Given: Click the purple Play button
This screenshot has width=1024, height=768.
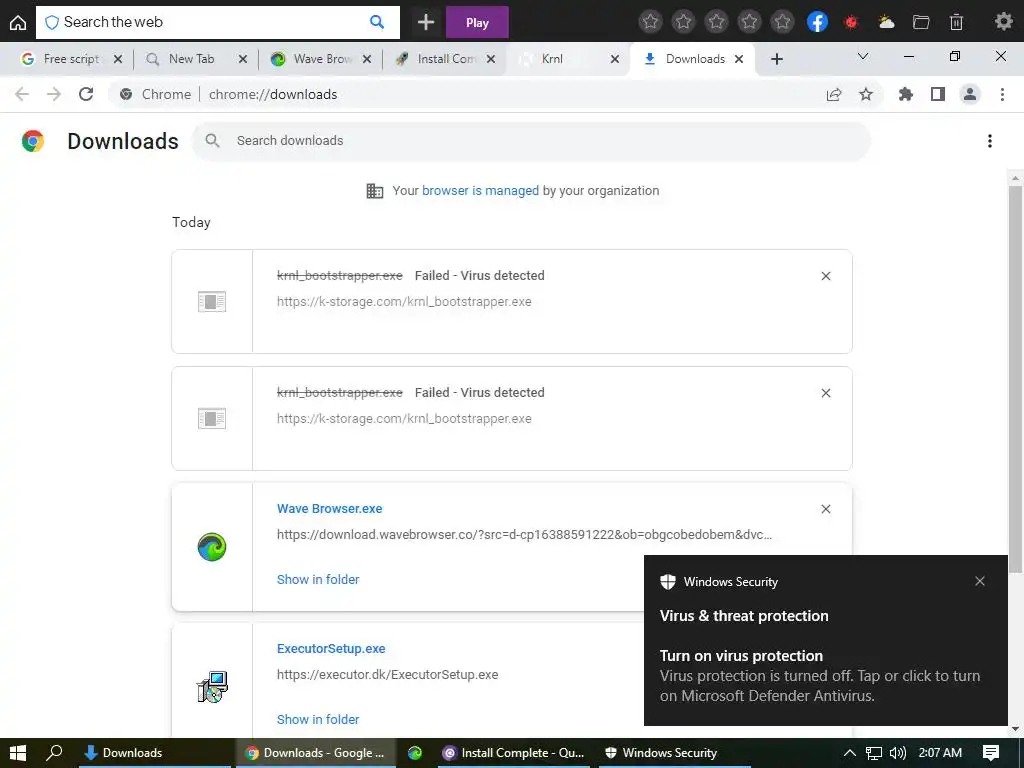Looking at the screenshot, I should point(477,22).
